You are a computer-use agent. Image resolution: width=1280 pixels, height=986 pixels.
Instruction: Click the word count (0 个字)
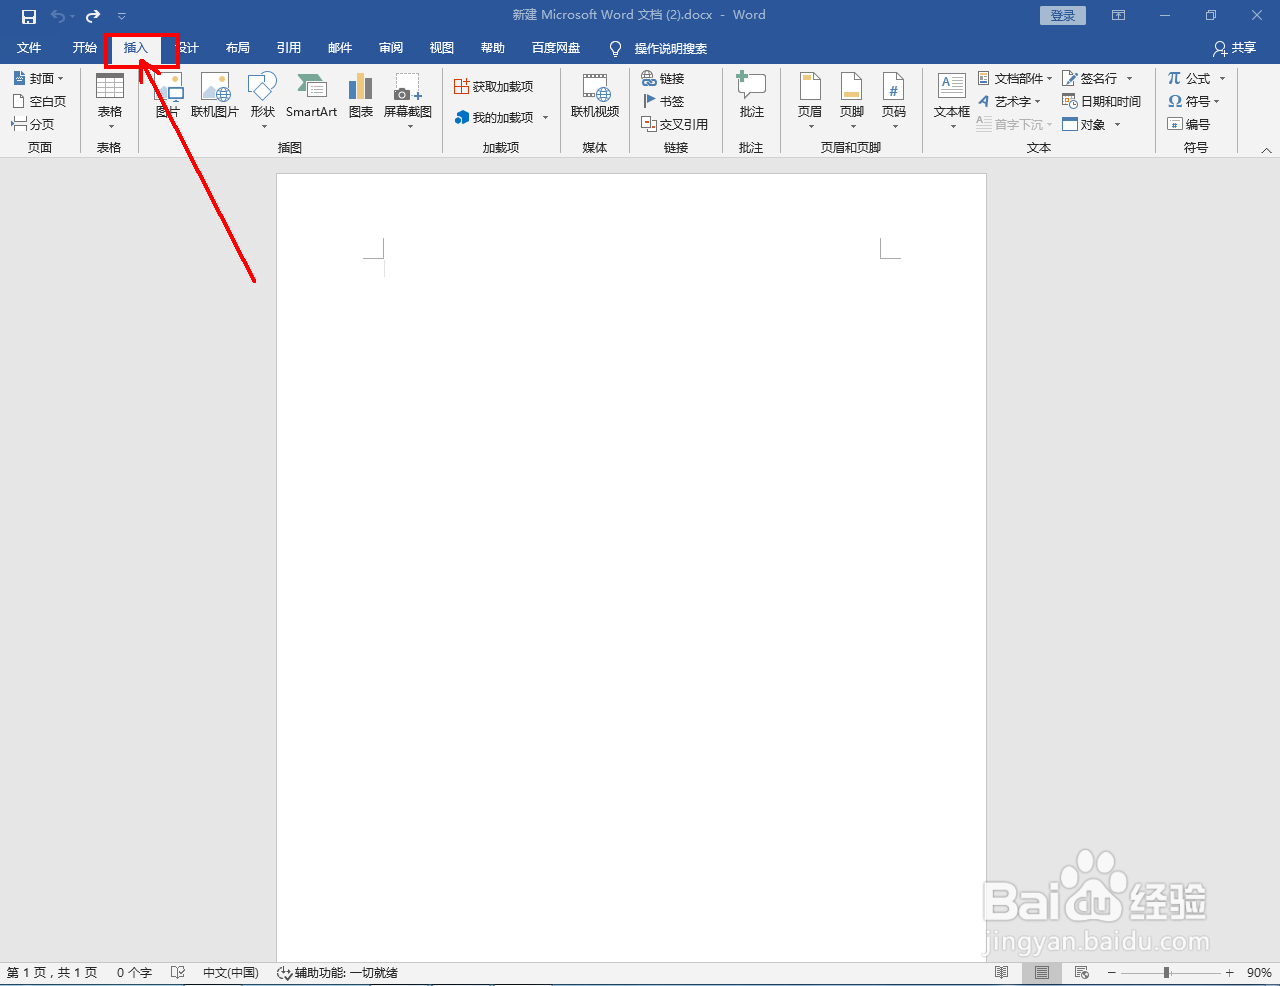click(134, 973)
